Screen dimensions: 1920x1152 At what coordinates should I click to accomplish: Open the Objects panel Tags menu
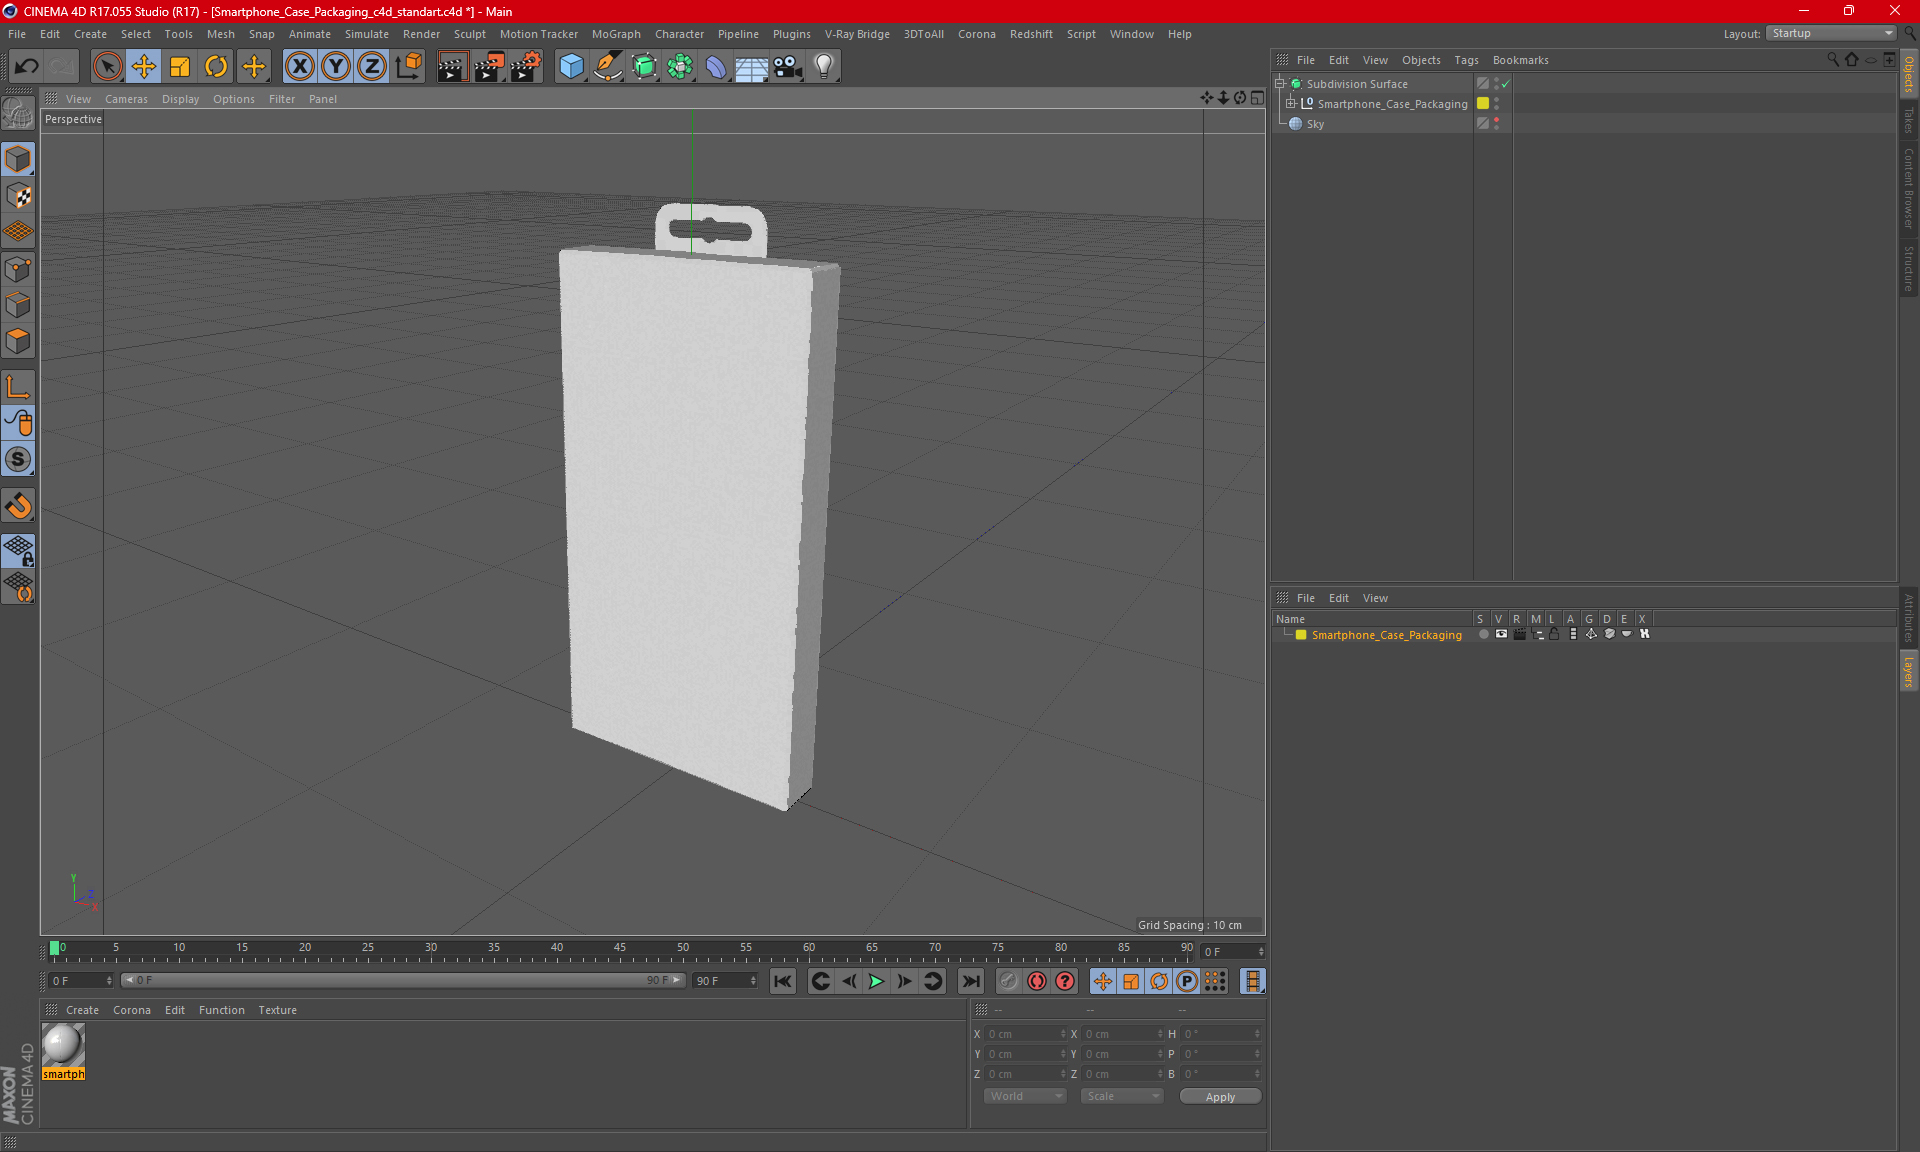pyautogui.click(x=1466, y=60)
